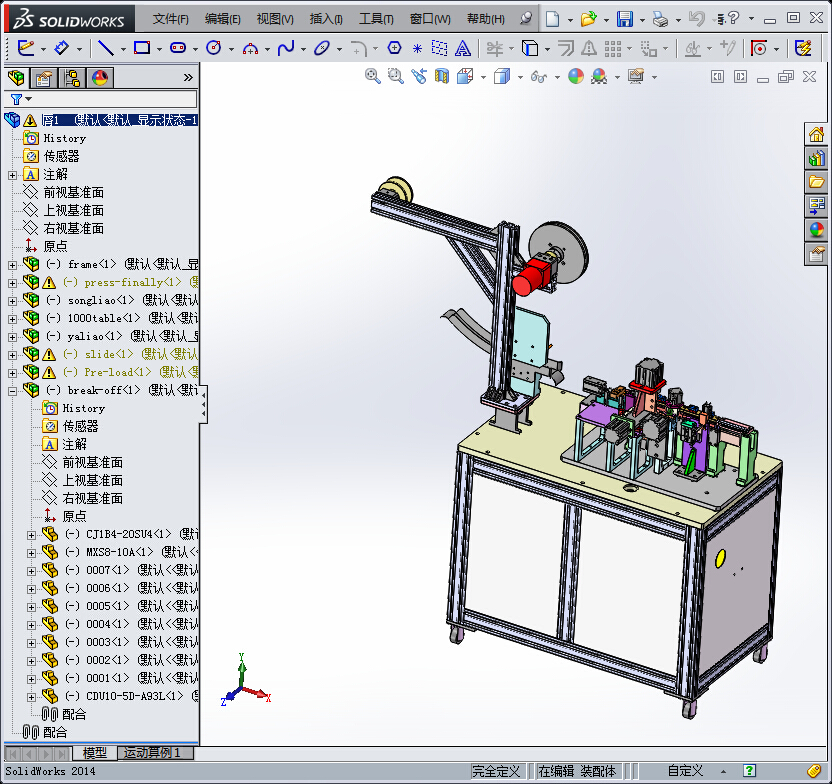The image size is (832, 784).
Task: Expand the songliao<1> component
Action: coord(13,301)
